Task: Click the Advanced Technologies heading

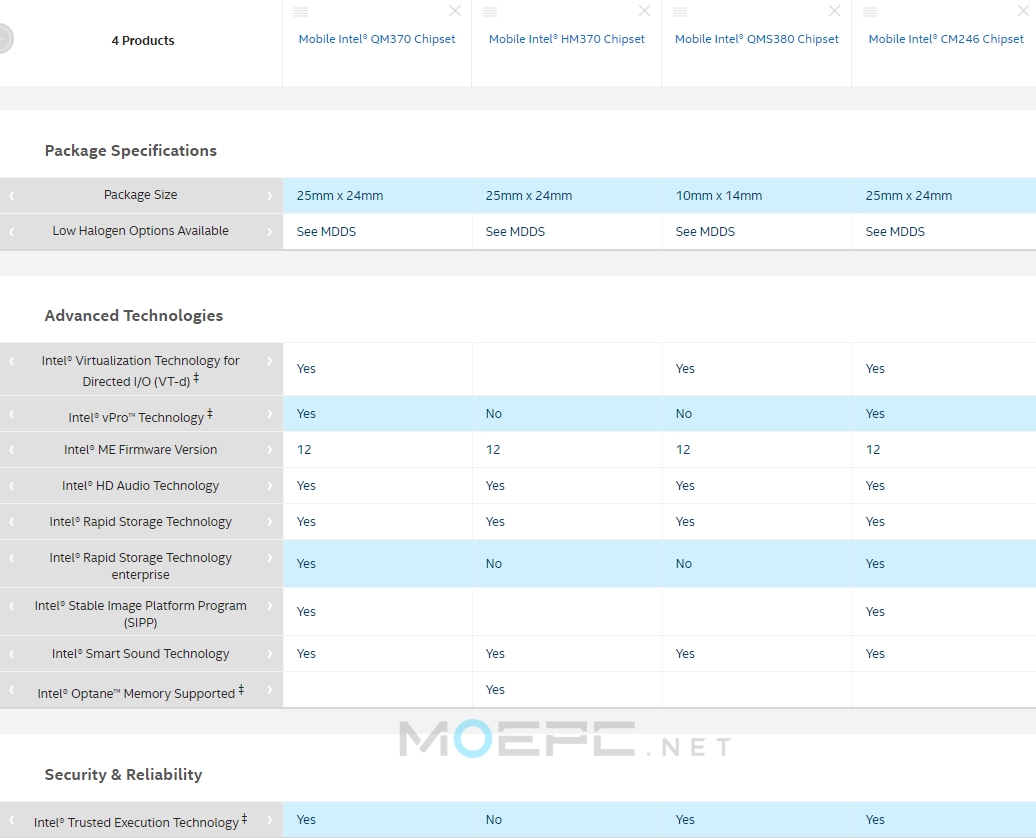Action: [133, 316]
